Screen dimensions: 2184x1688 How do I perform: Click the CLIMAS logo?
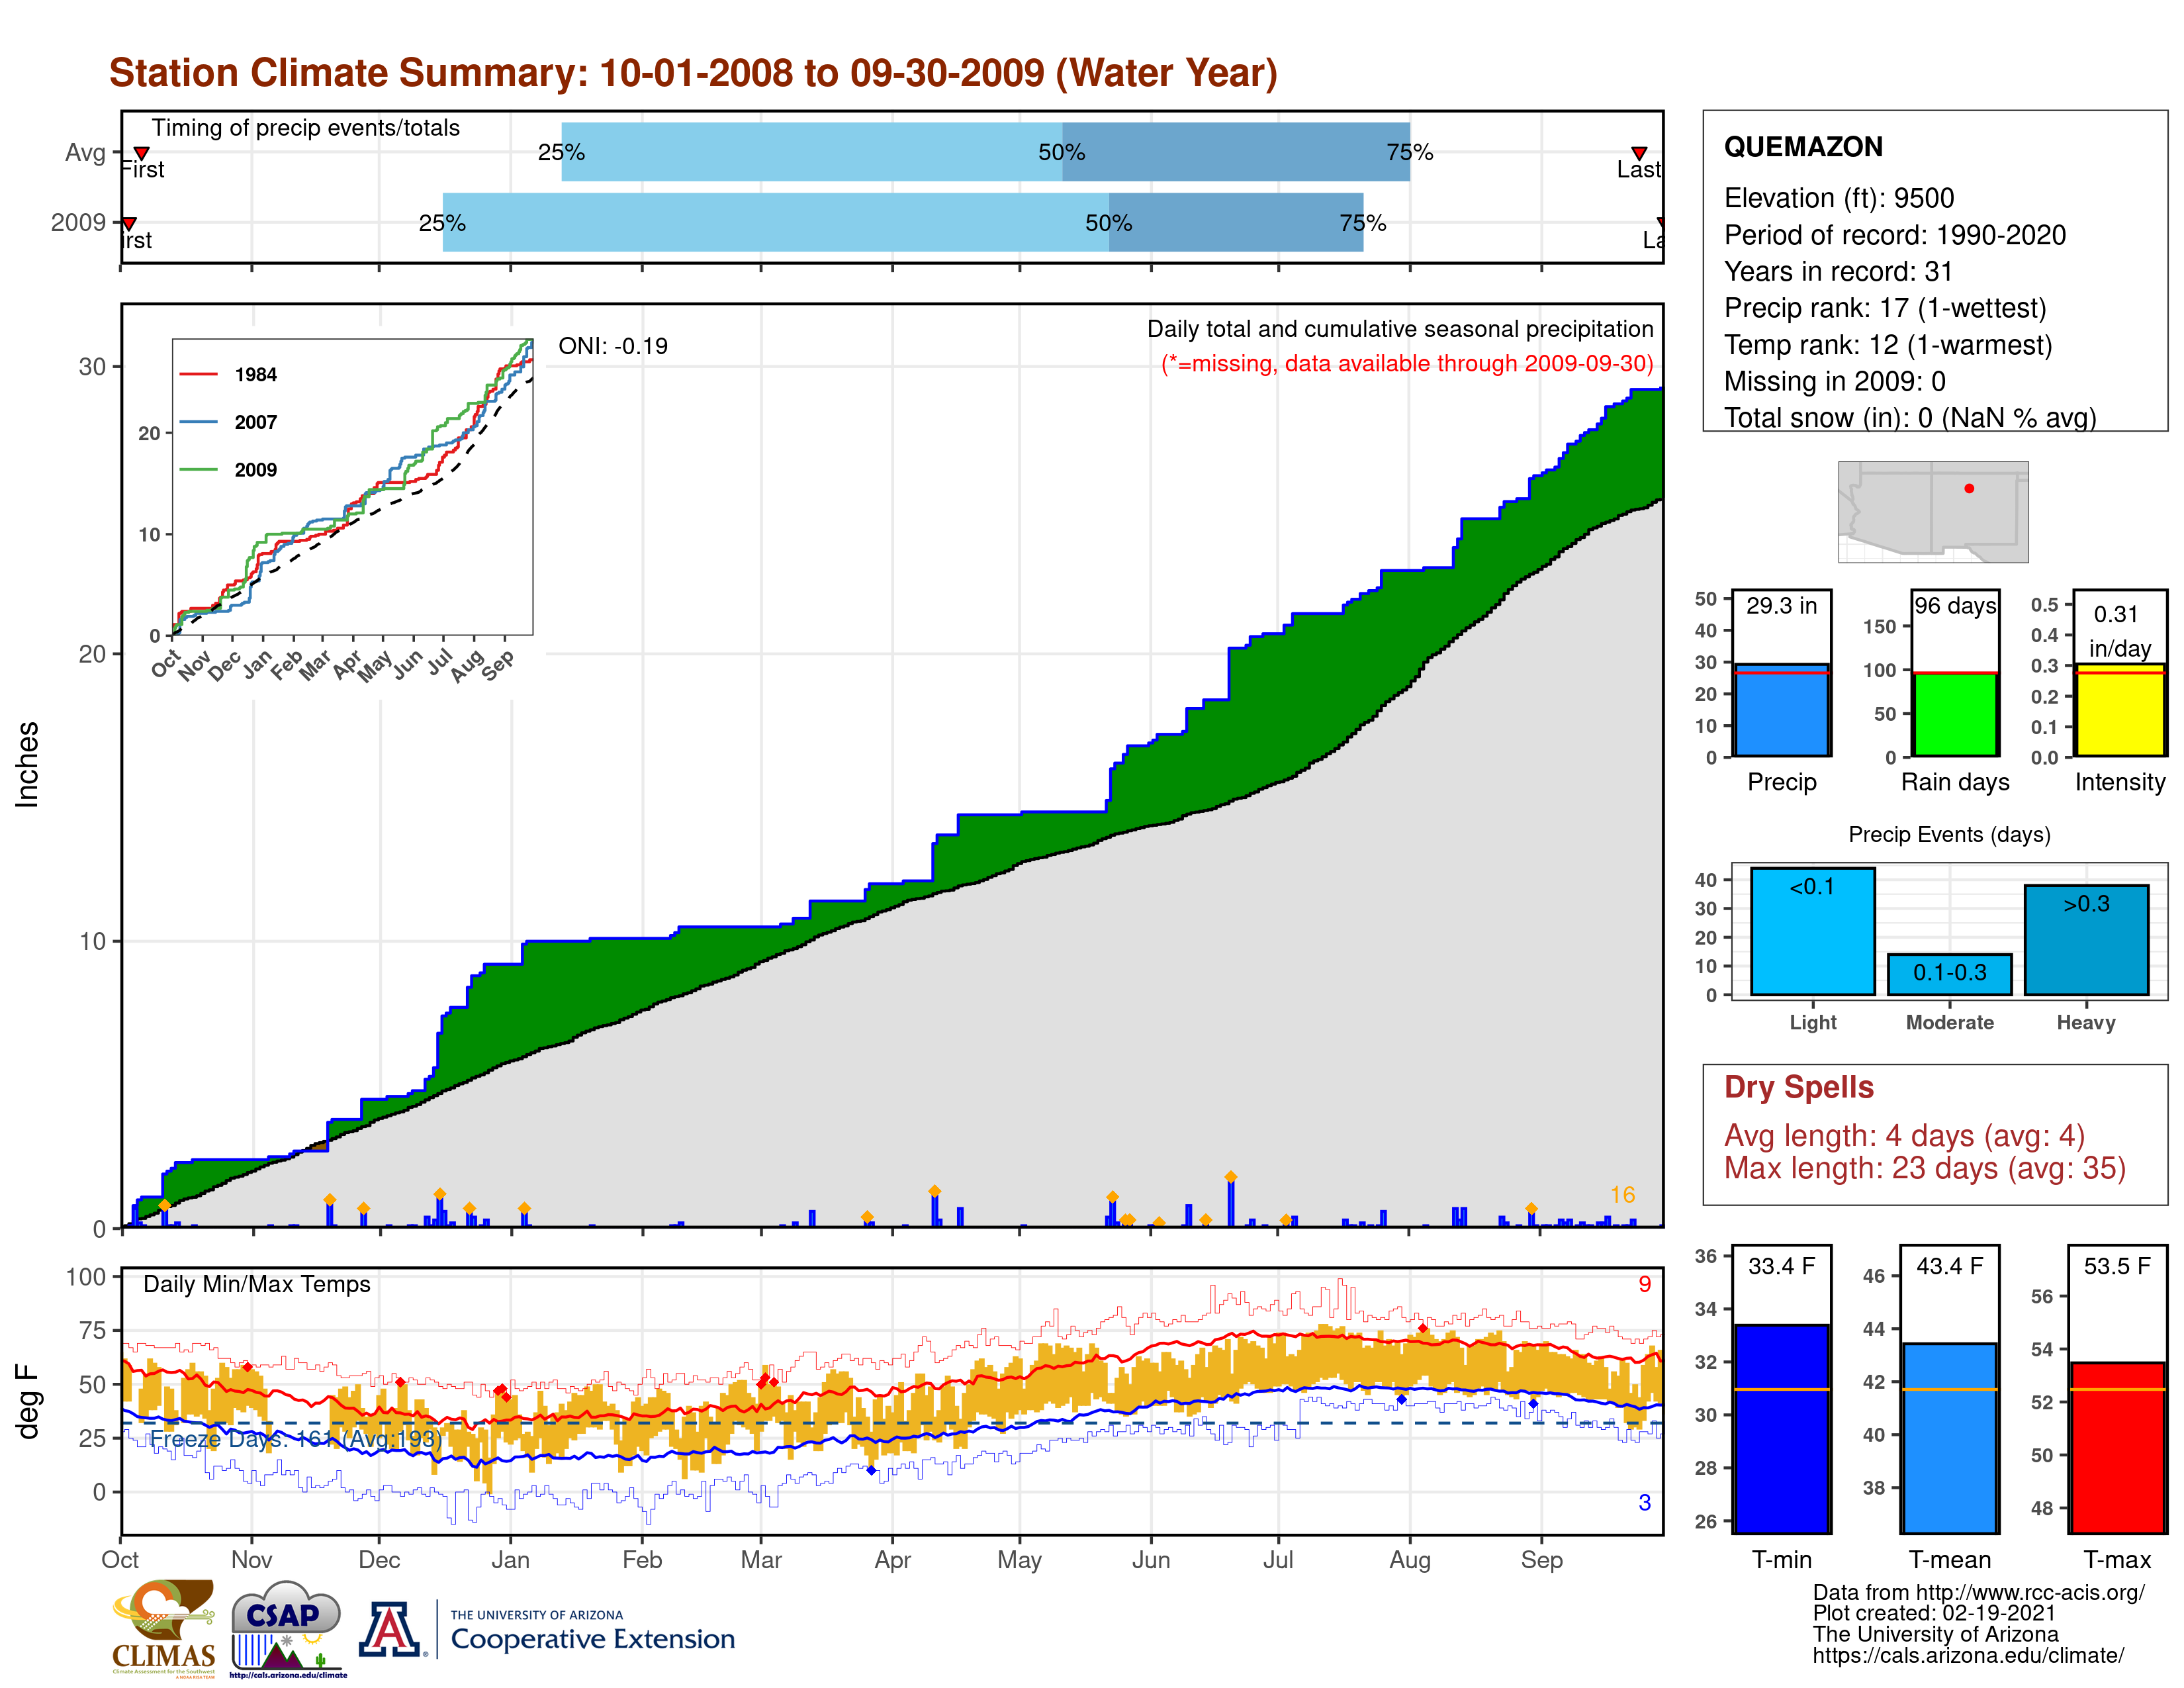(164, 1628)
